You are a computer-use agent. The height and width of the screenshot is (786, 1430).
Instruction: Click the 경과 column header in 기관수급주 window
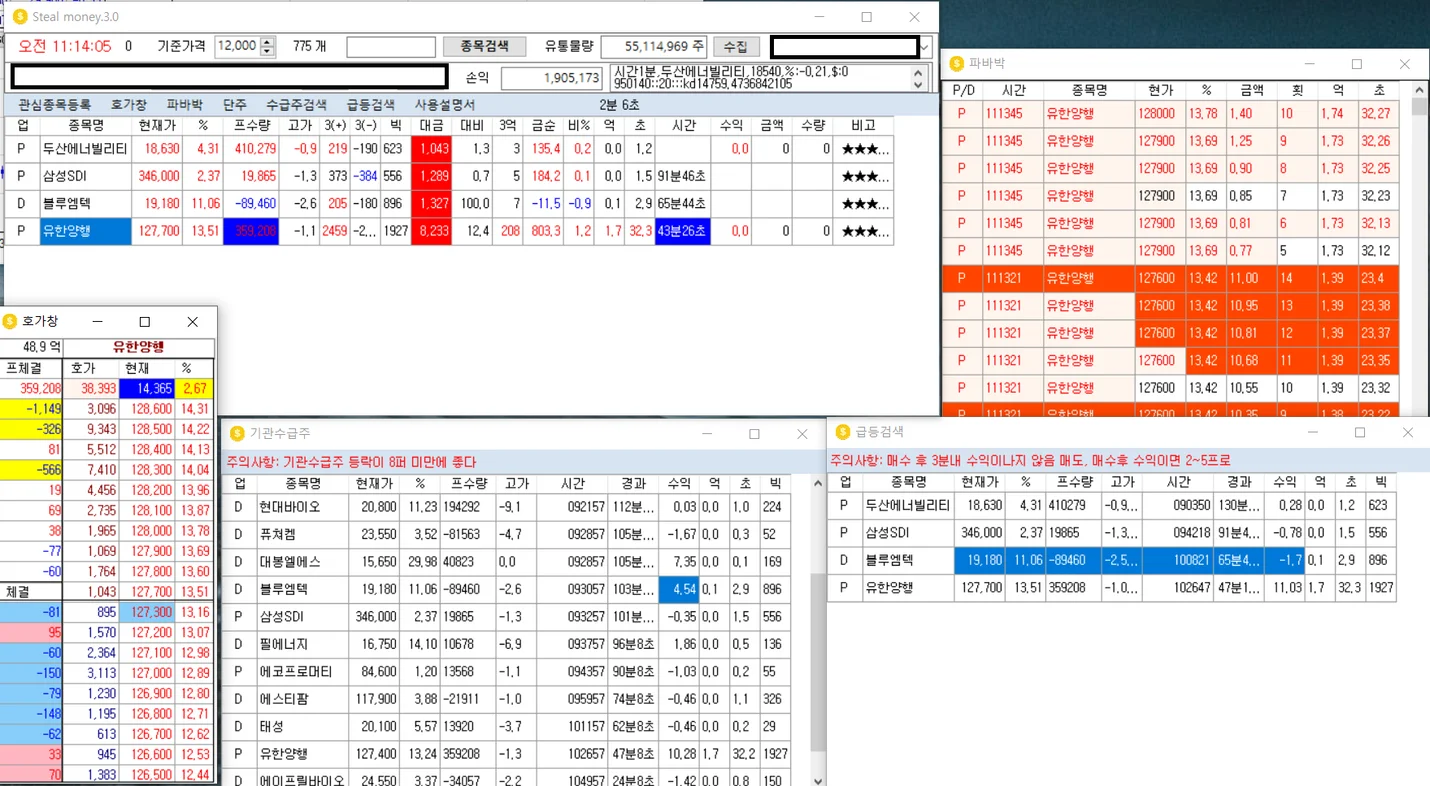632,483
